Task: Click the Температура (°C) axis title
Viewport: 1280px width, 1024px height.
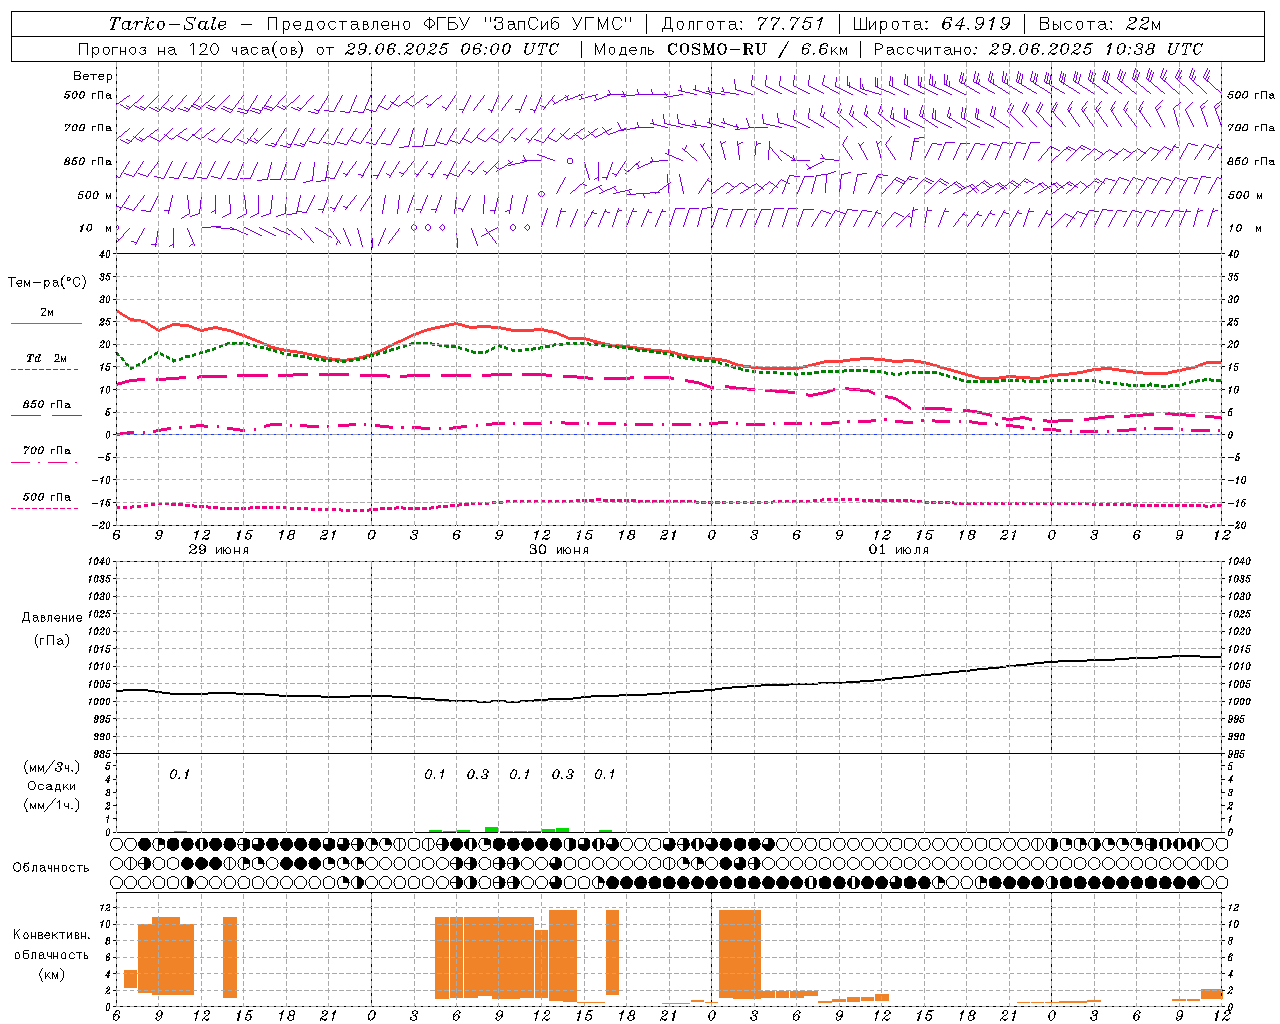Action: [47, 283]
